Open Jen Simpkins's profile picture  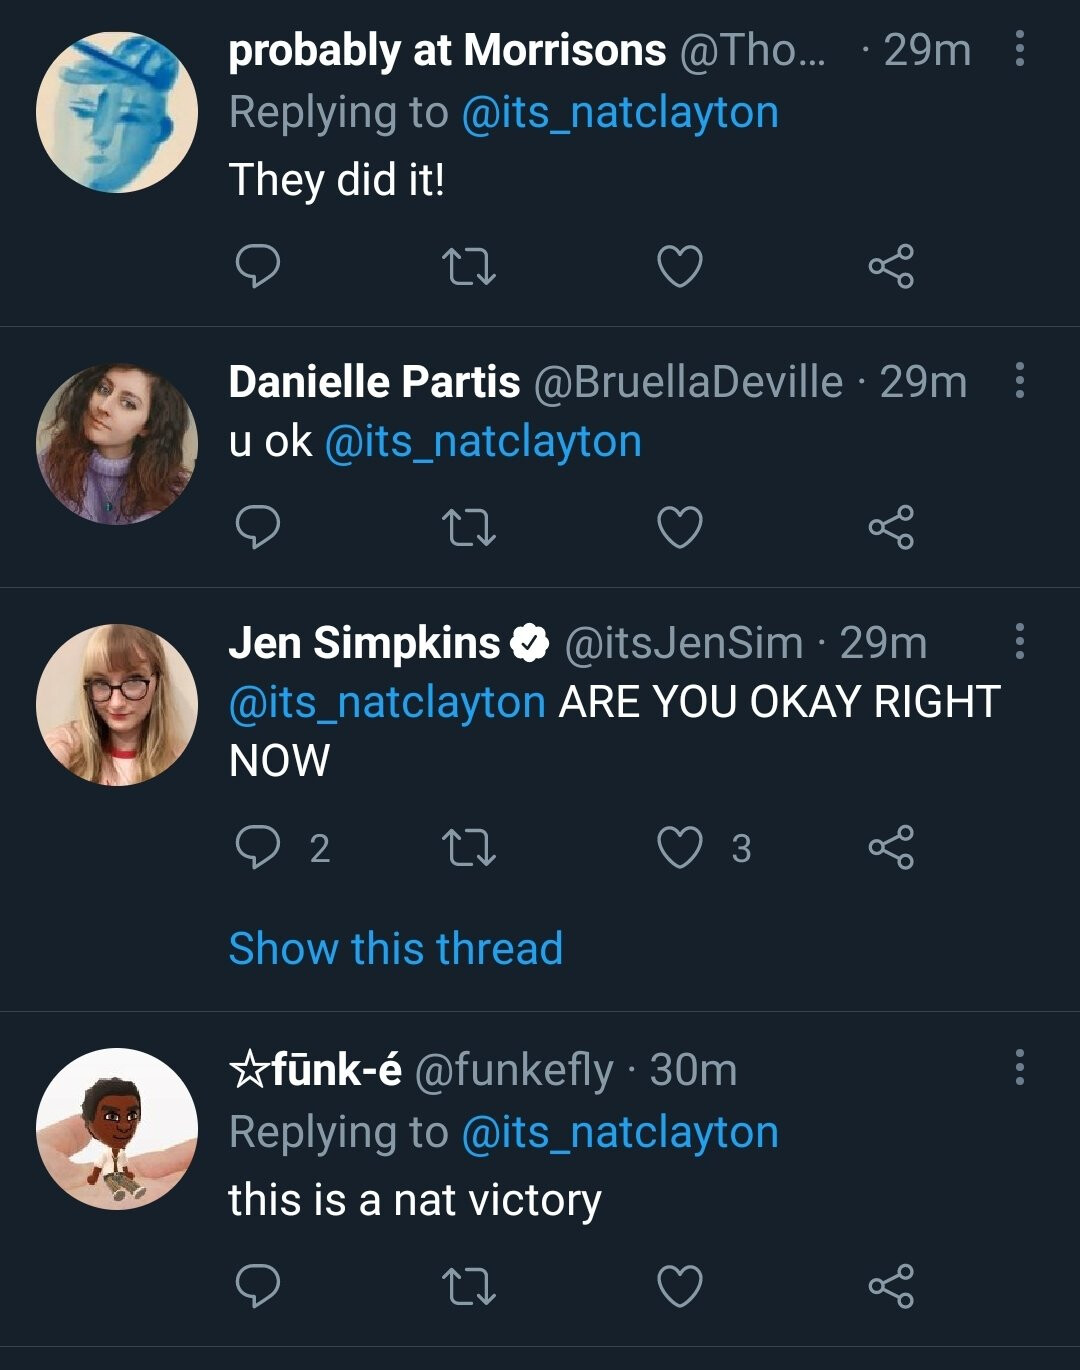[x=117, y=705]
